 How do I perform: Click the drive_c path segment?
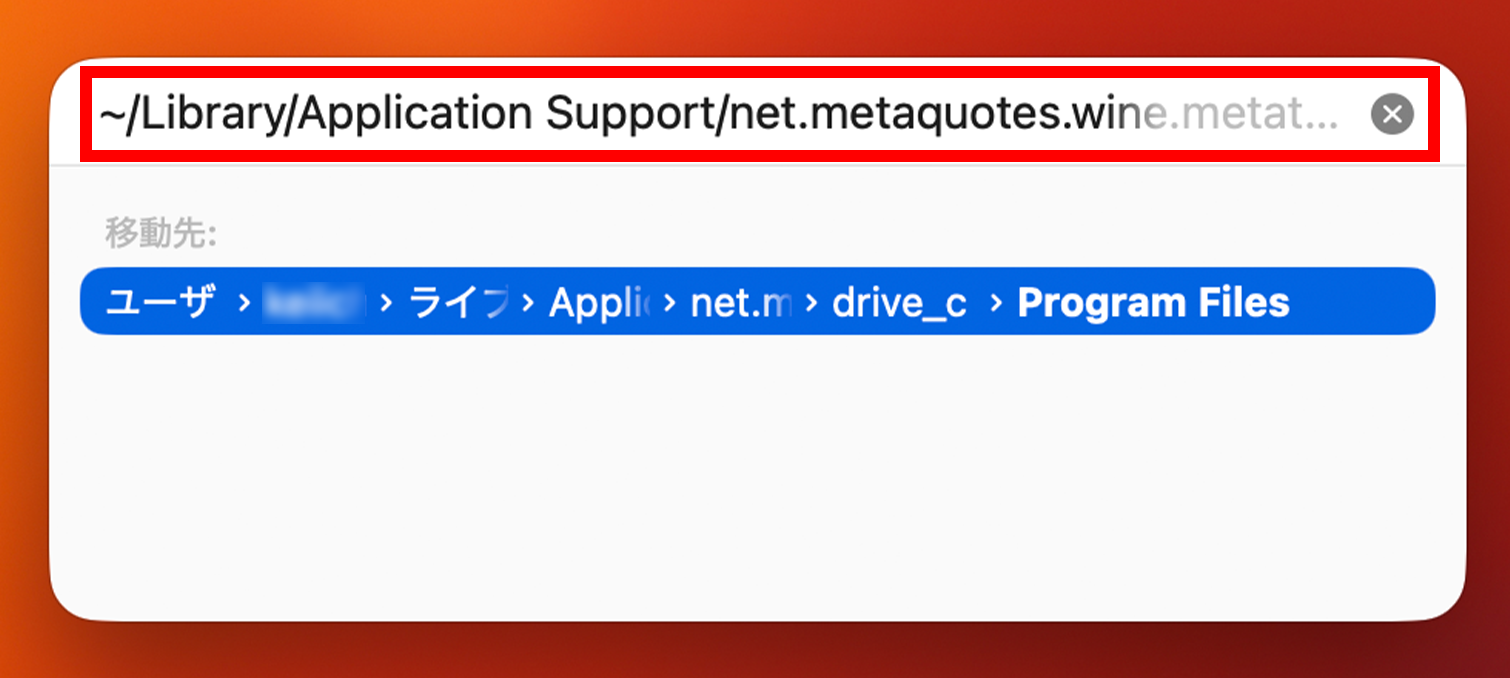899,302
